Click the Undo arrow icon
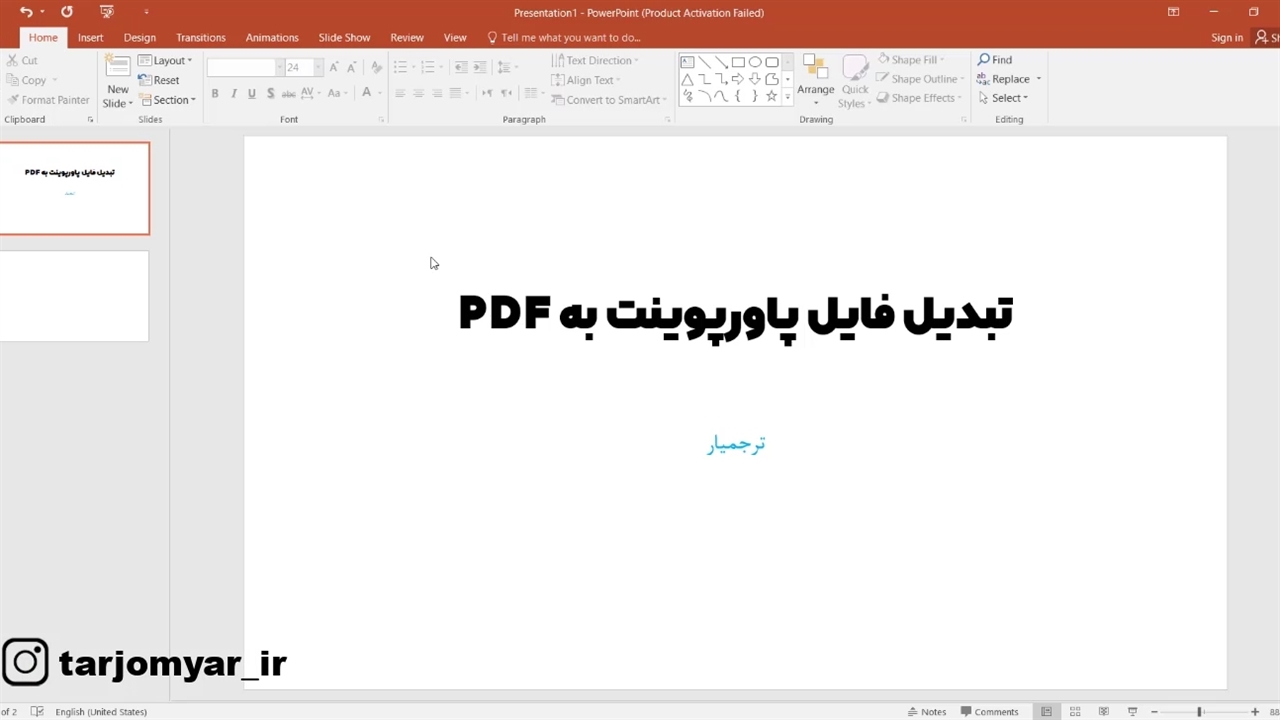The image size is (1280, 720). coord(26,12)
